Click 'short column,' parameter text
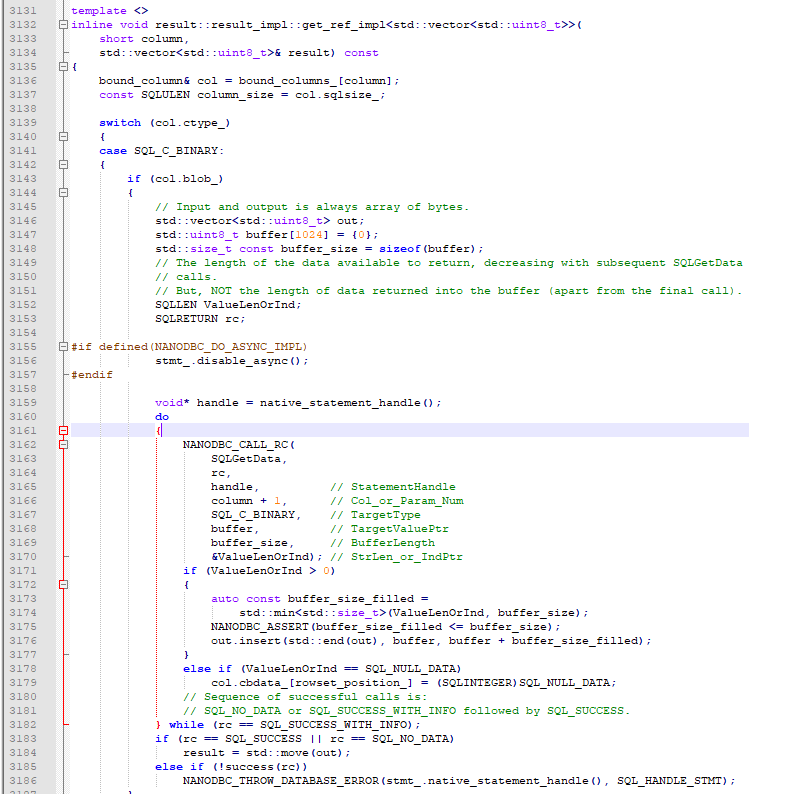This screenshot has height=794, width=800. 144,39
